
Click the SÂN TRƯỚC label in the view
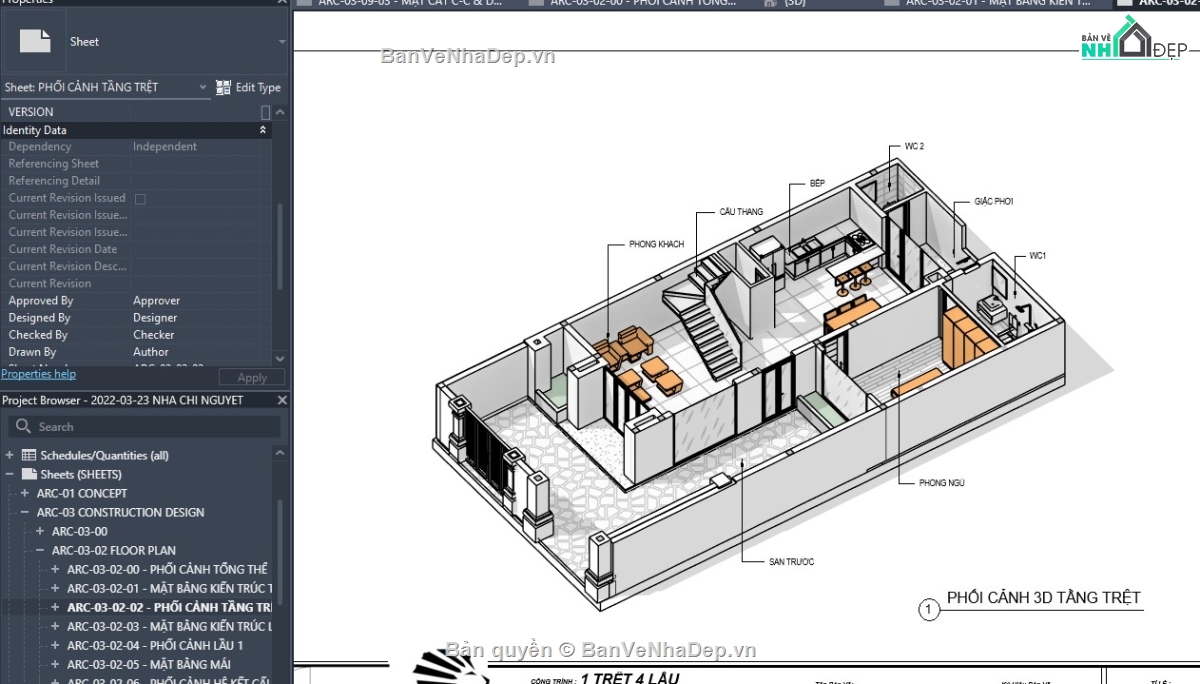pos(791,562)
